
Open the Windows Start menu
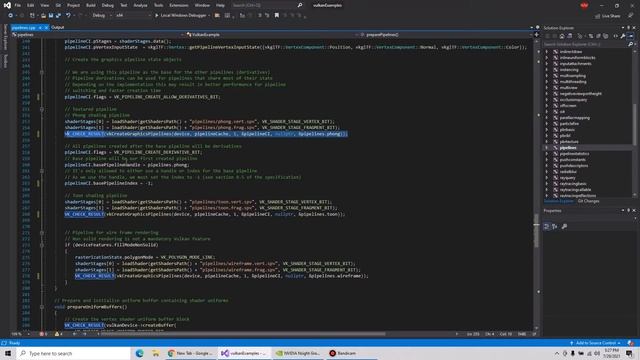coord(8,353)
